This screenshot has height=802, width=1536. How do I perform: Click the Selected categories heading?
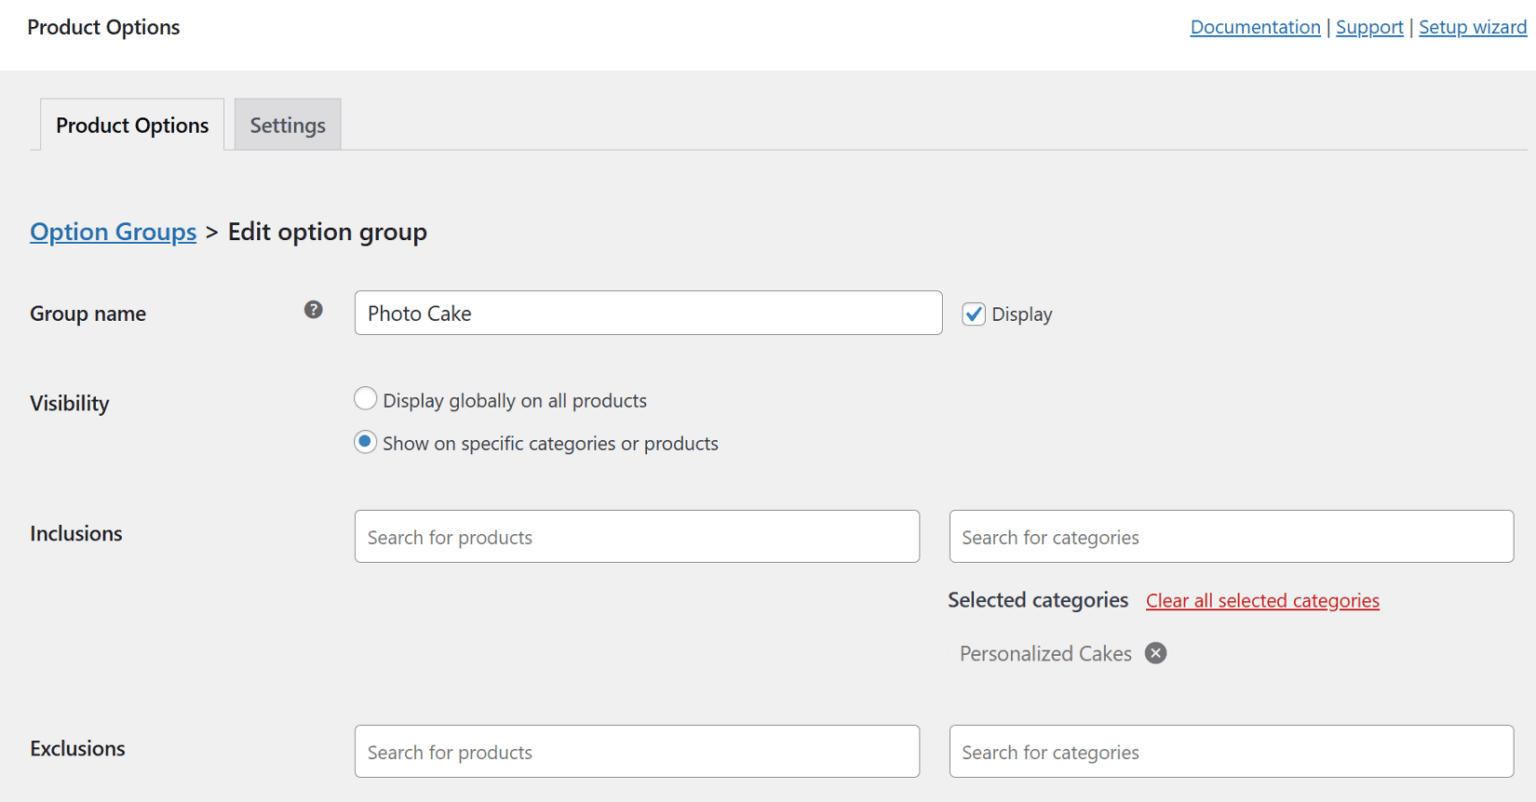point(1038,600)
